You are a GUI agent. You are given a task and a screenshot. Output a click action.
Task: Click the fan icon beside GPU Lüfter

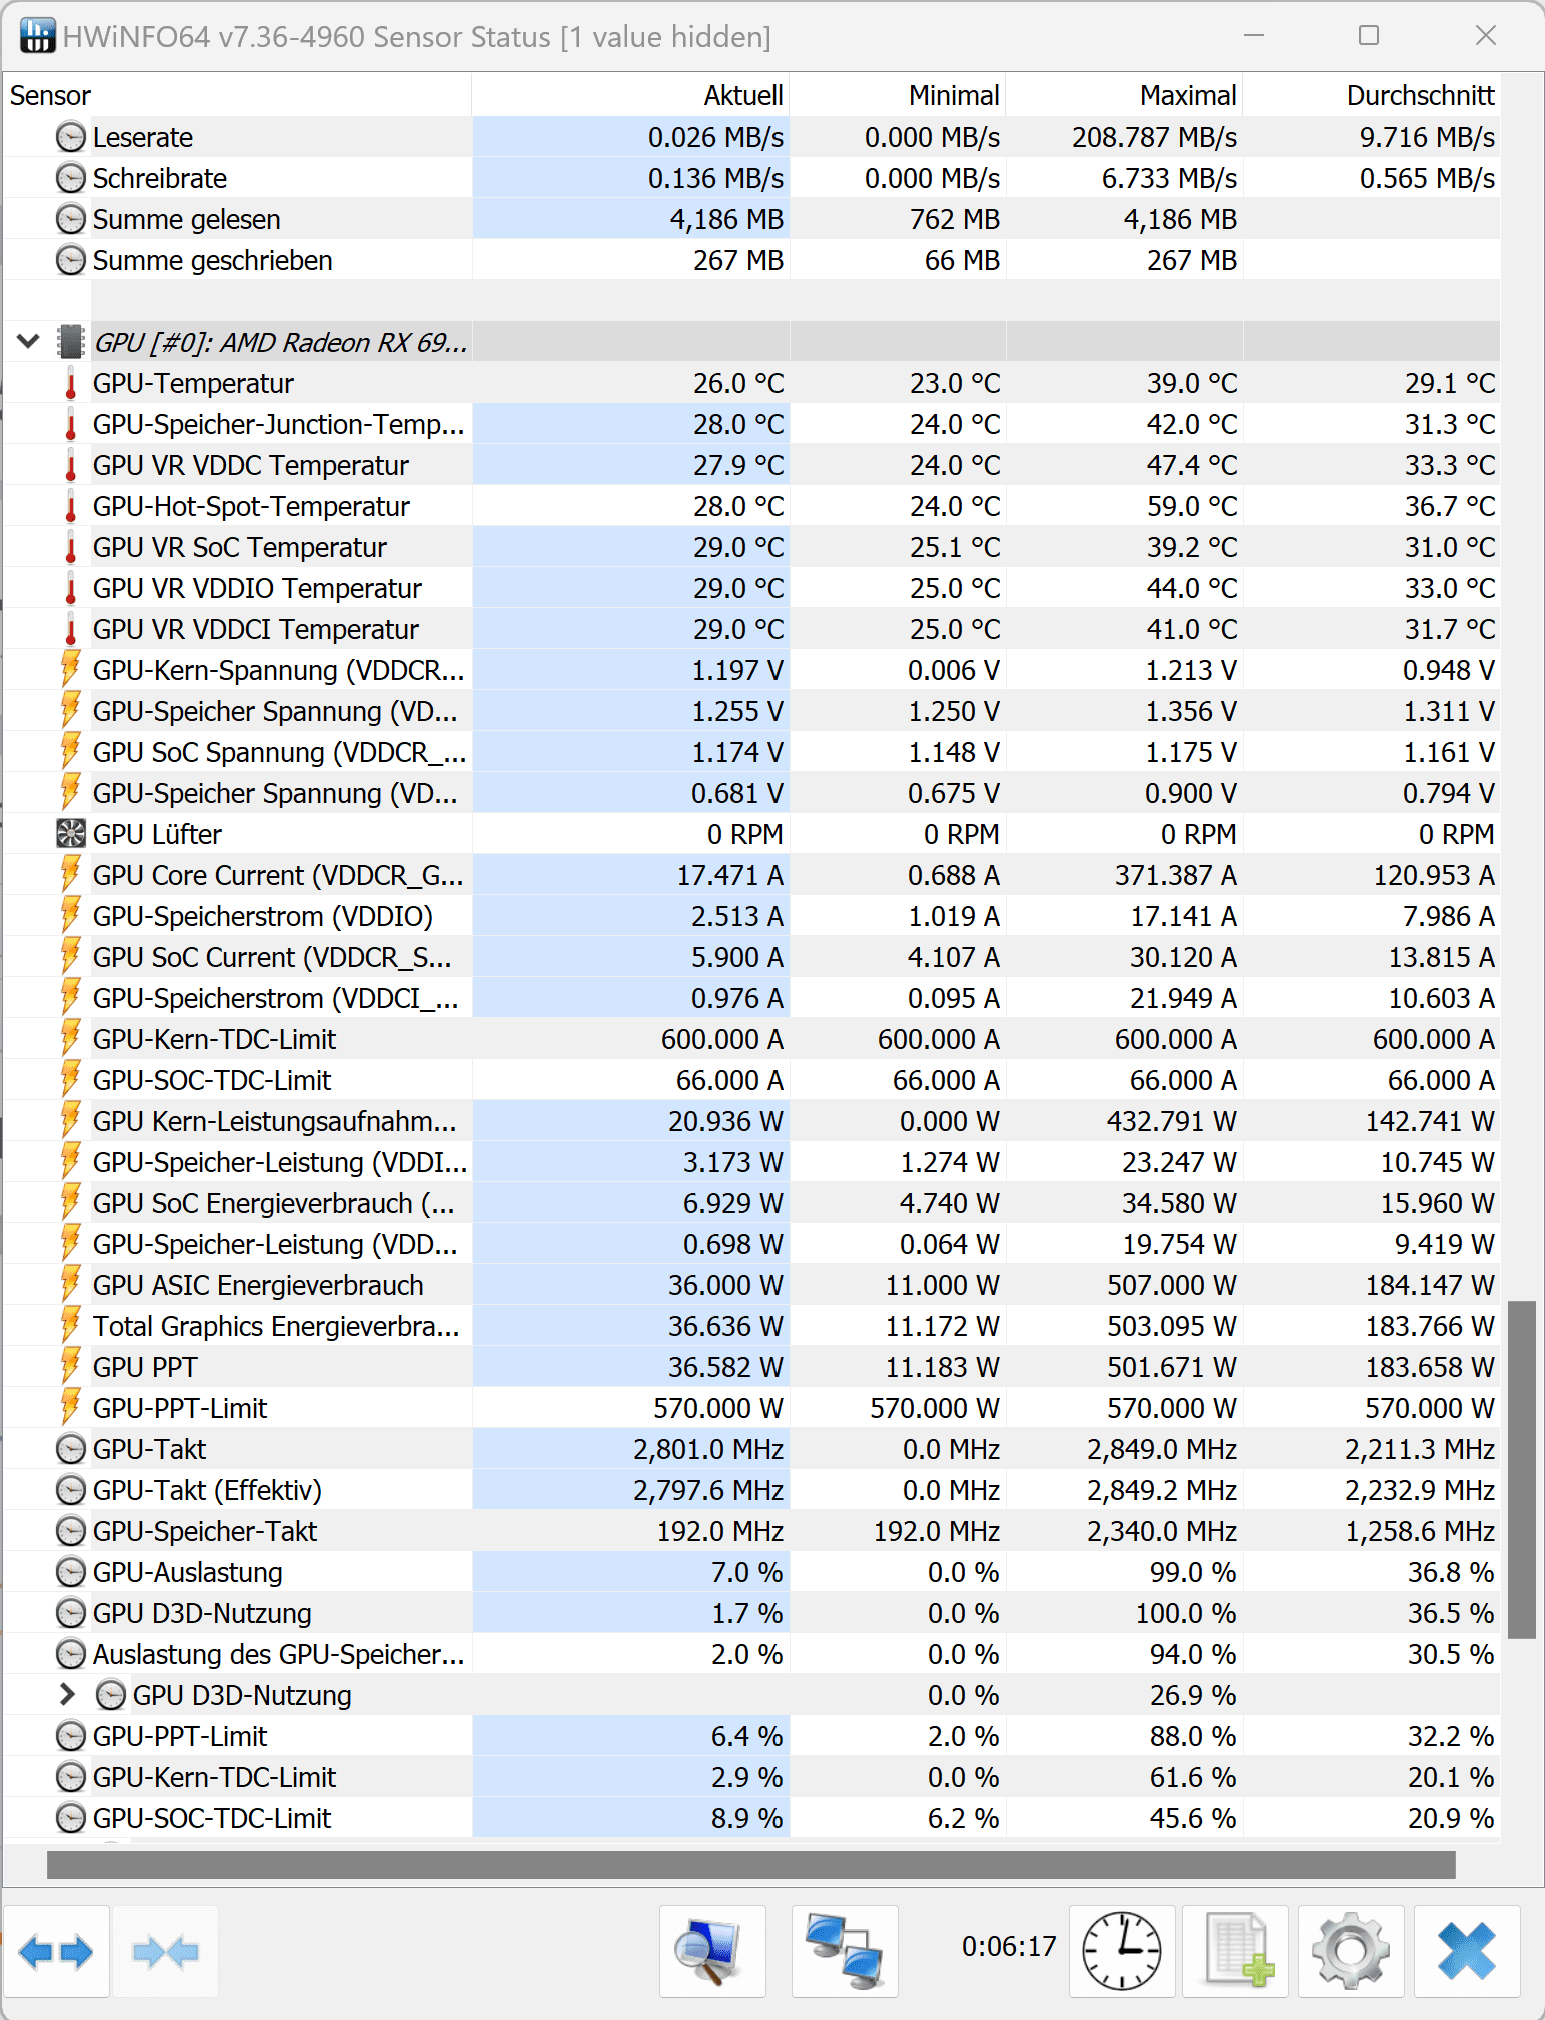70,834
